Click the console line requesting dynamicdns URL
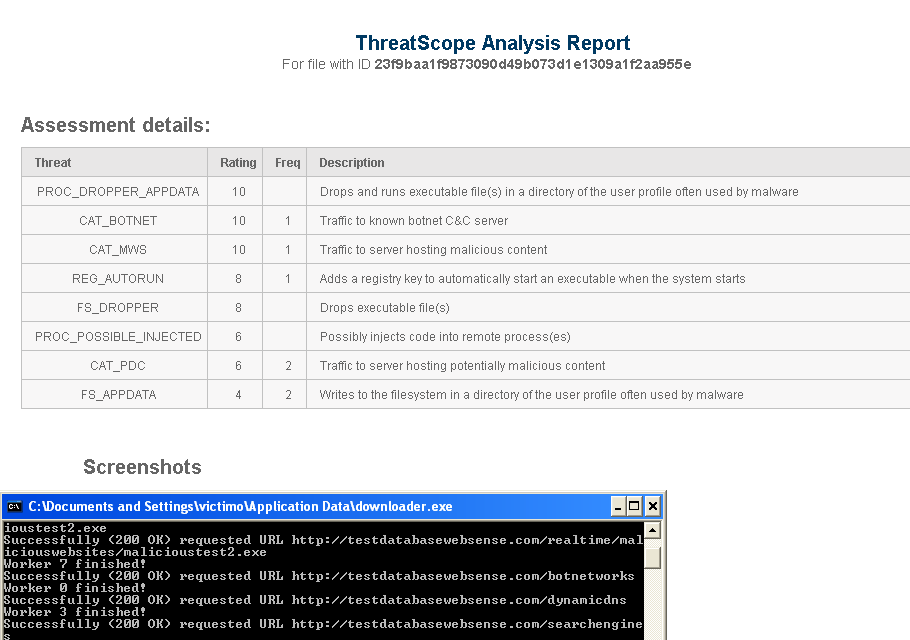 [315, 600]
